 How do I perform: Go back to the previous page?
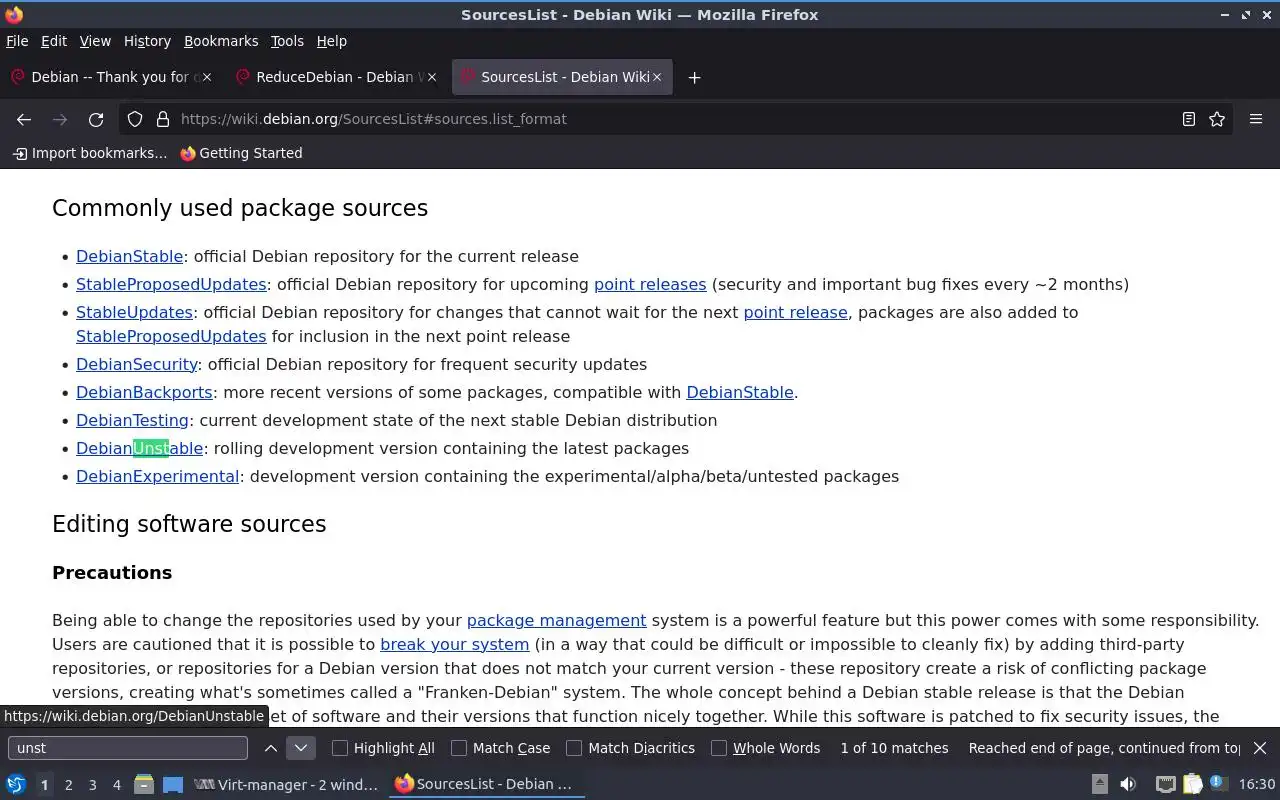pyautogui.click(x=24, y=119)
